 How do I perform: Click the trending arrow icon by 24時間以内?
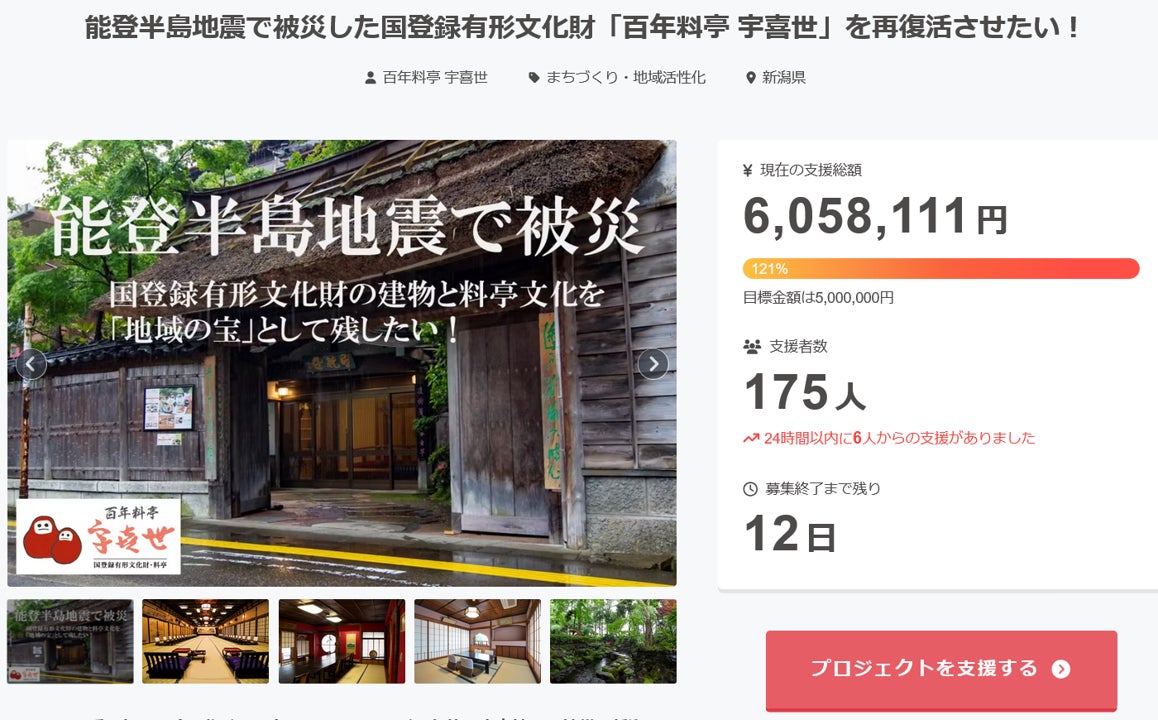tap(751, 439)
